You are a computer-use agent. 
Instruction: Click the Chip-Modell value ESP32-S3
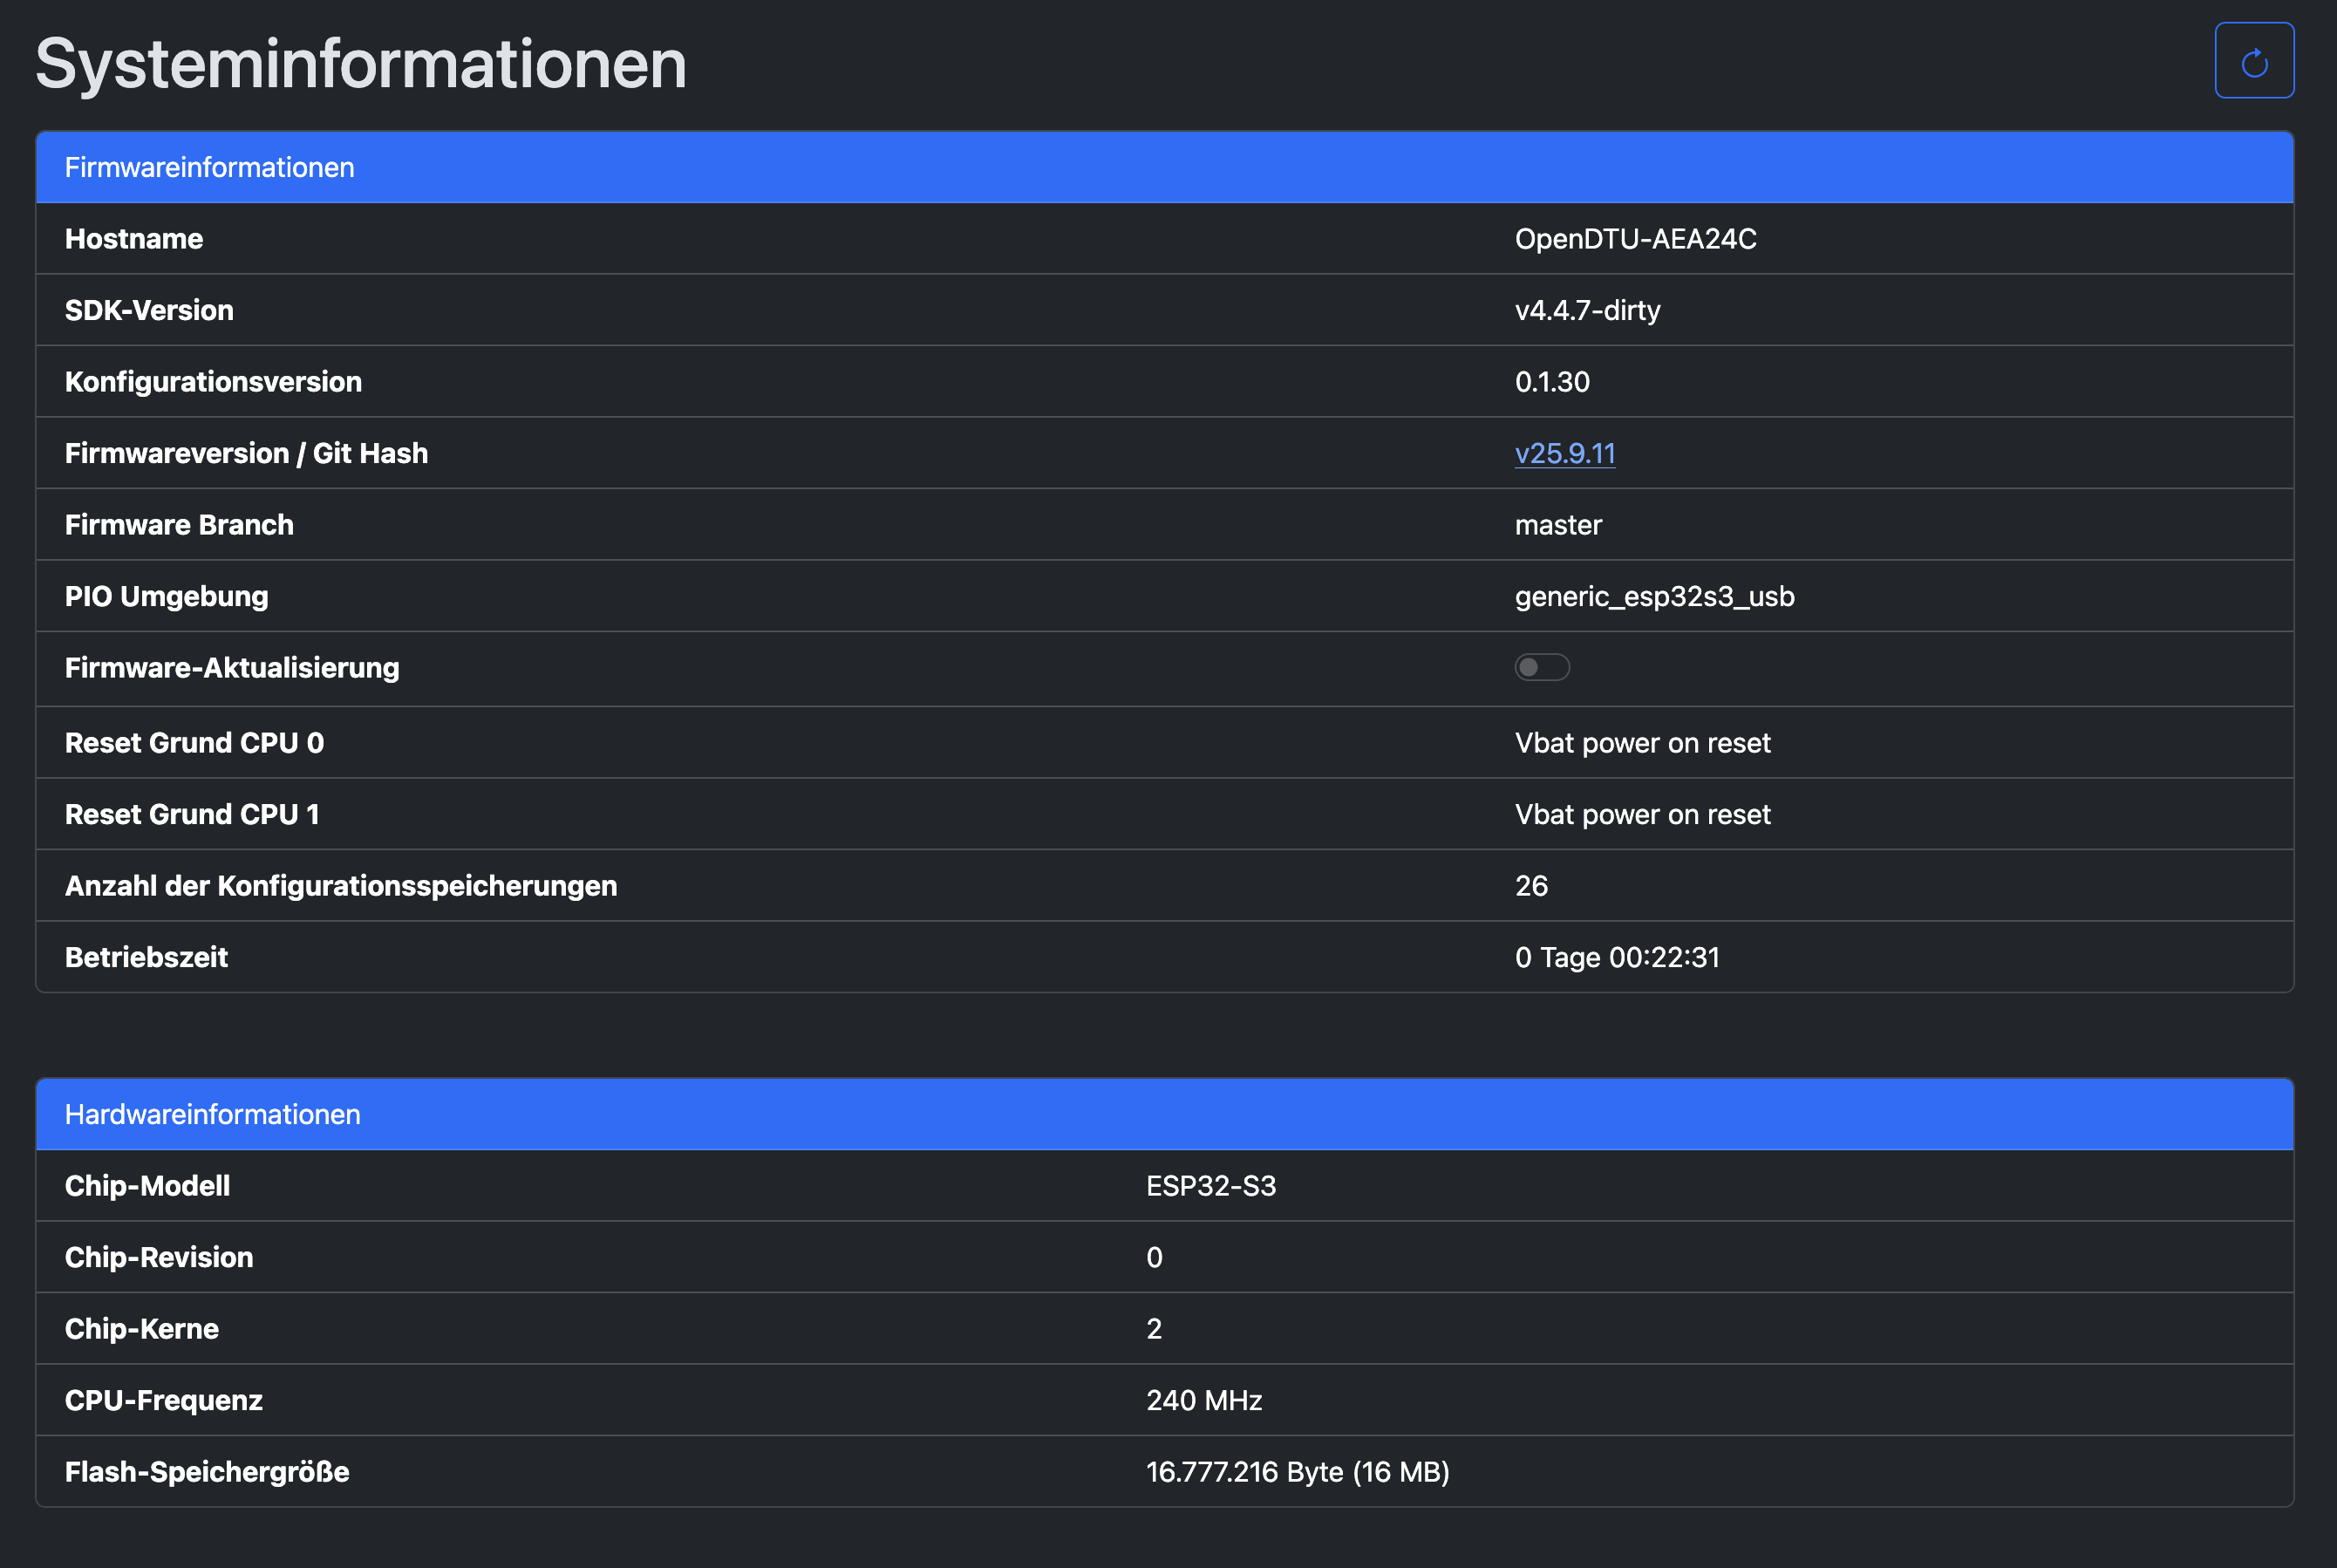coord(1210,1186)
